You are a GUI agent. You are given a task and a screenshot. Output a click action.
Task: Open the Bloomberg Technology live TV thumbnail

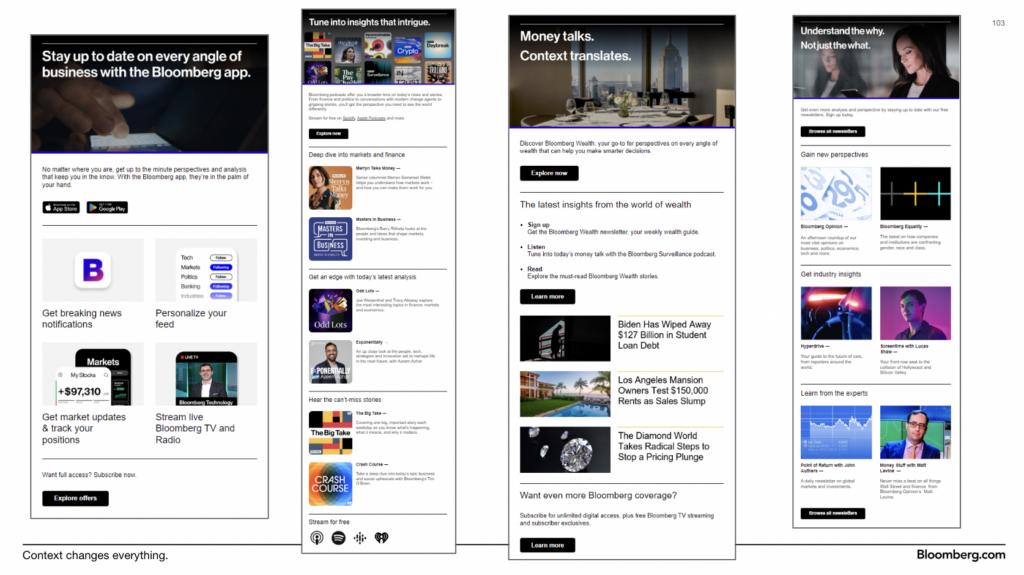[x=206, y=374]
